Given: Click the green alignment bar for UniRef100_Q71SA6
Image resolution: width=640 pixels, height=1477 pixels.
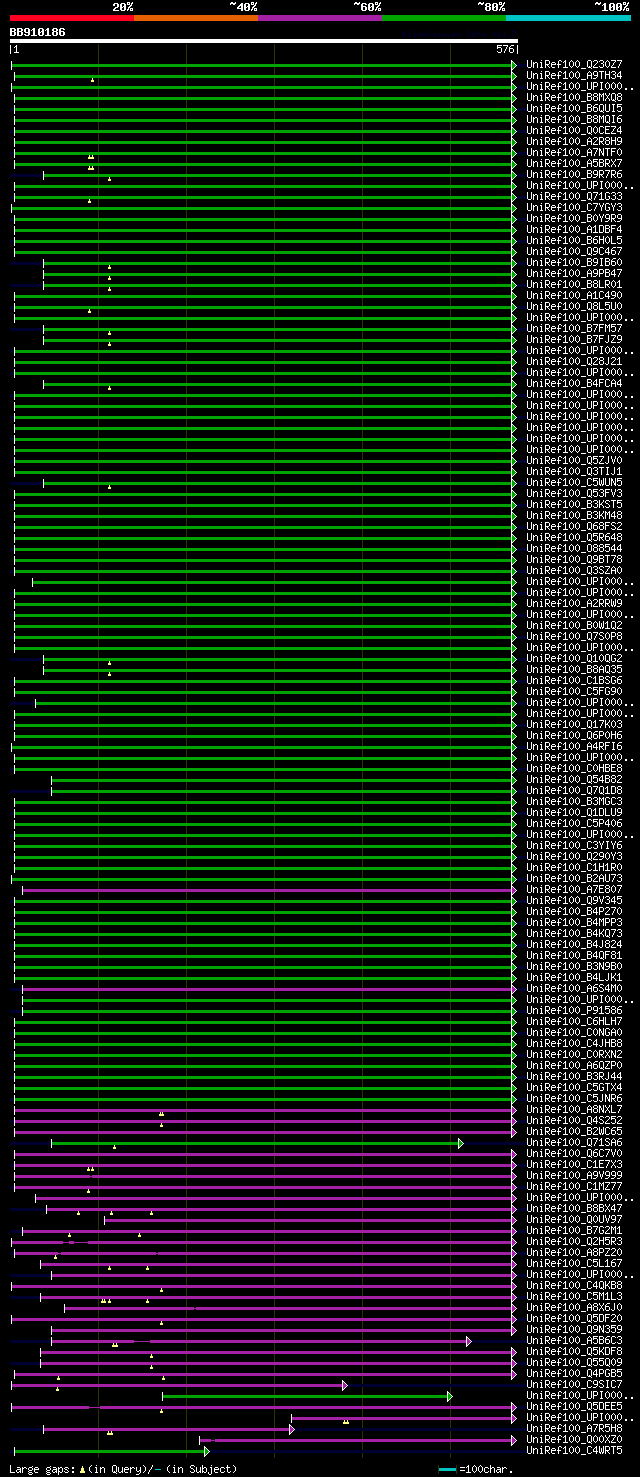Looking at the screenshot, I should click(255, 1142).
